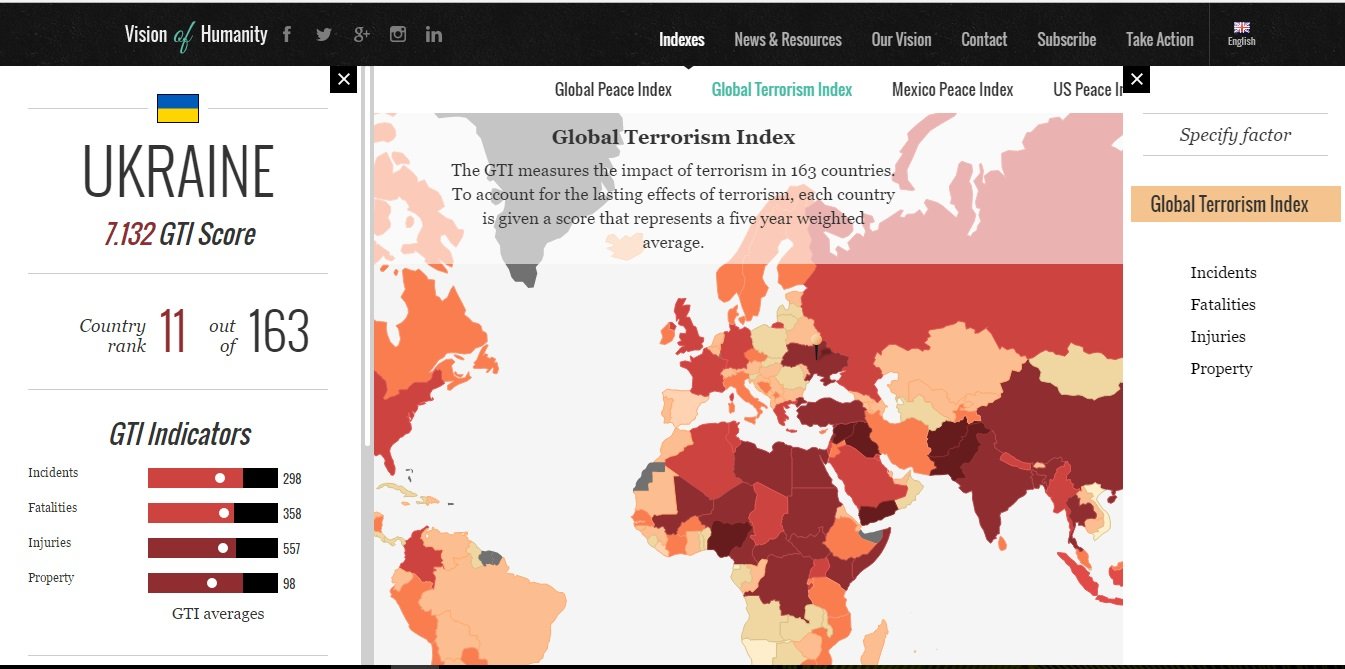
Task: Open the Instagram icon in header
Action: pos(398,35)
